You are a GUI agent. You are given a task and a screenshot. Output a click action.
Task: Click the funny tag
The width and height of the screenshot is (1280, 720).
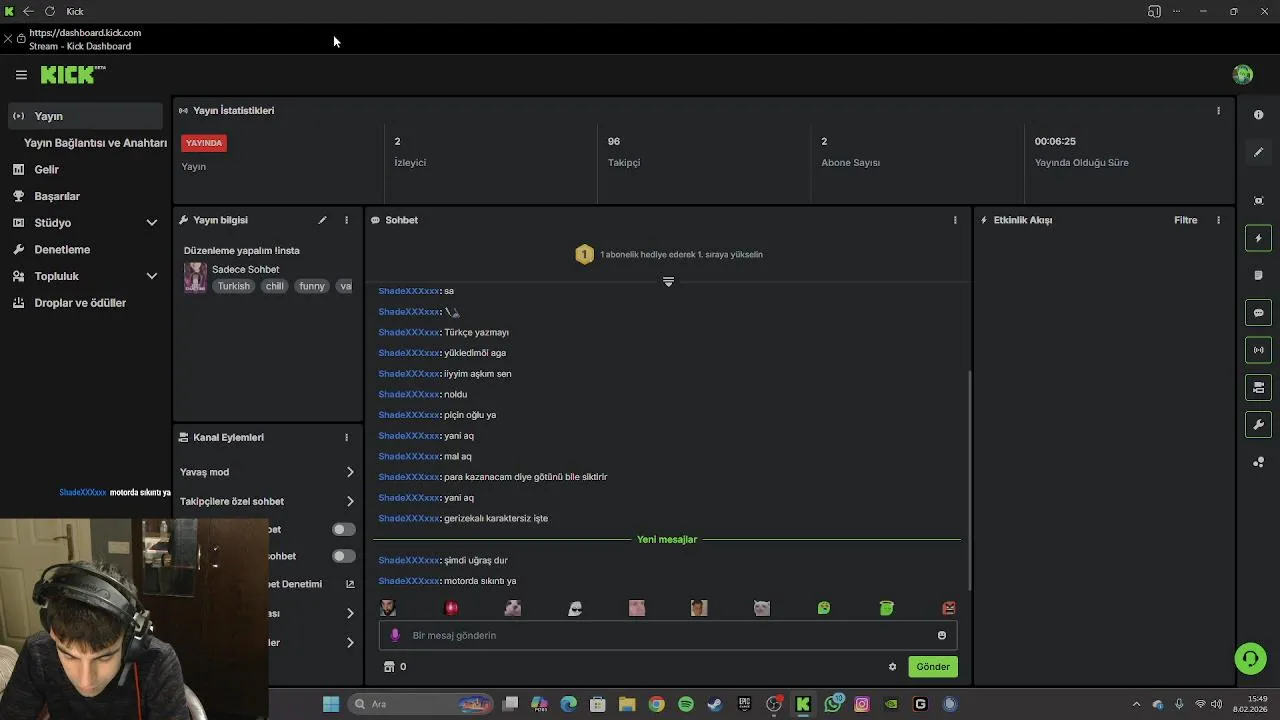click(x=312, y=286)
